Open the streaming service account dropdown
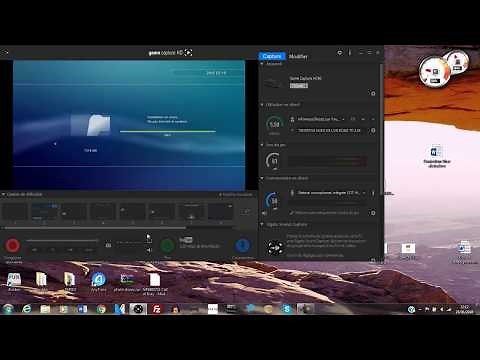Screen dimensions: 480x360 pos(320,119)
